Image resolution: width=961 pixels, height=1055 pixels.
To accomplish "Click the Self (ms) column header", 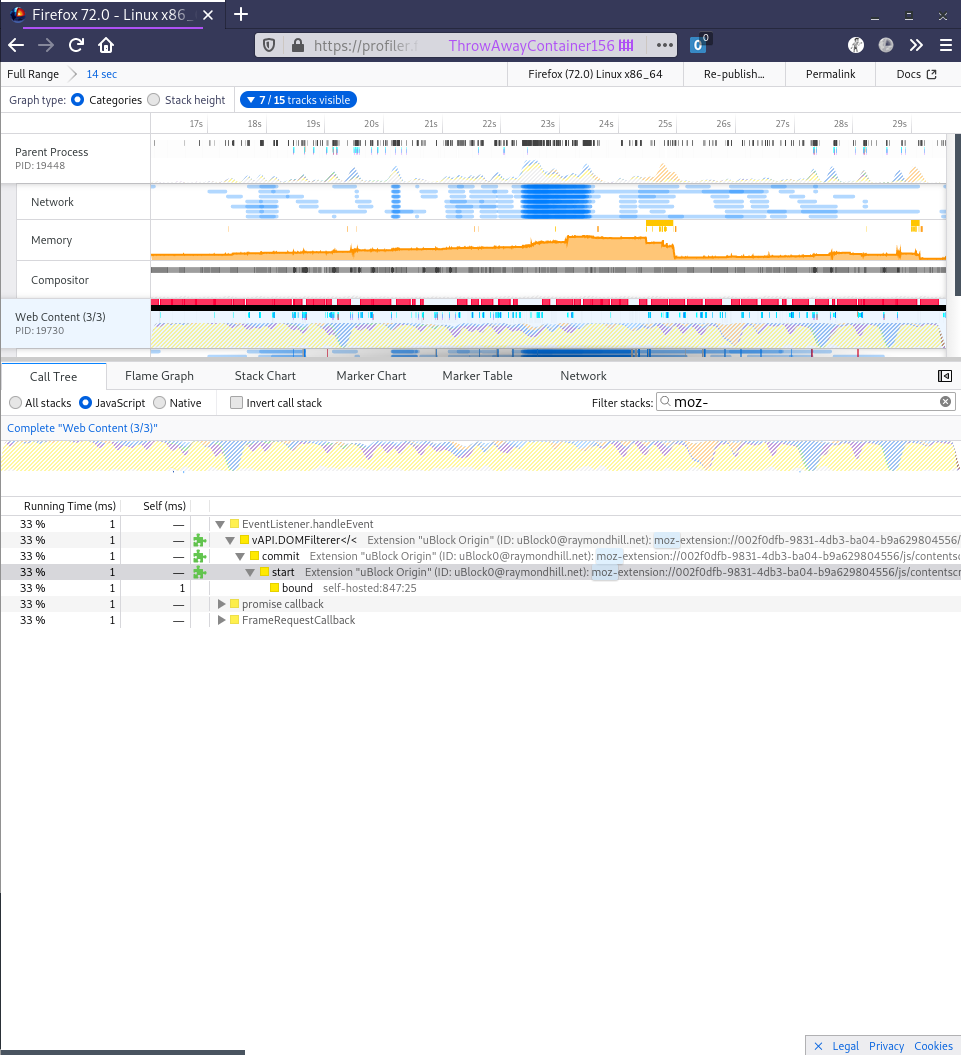I will [x=164, y=506].
